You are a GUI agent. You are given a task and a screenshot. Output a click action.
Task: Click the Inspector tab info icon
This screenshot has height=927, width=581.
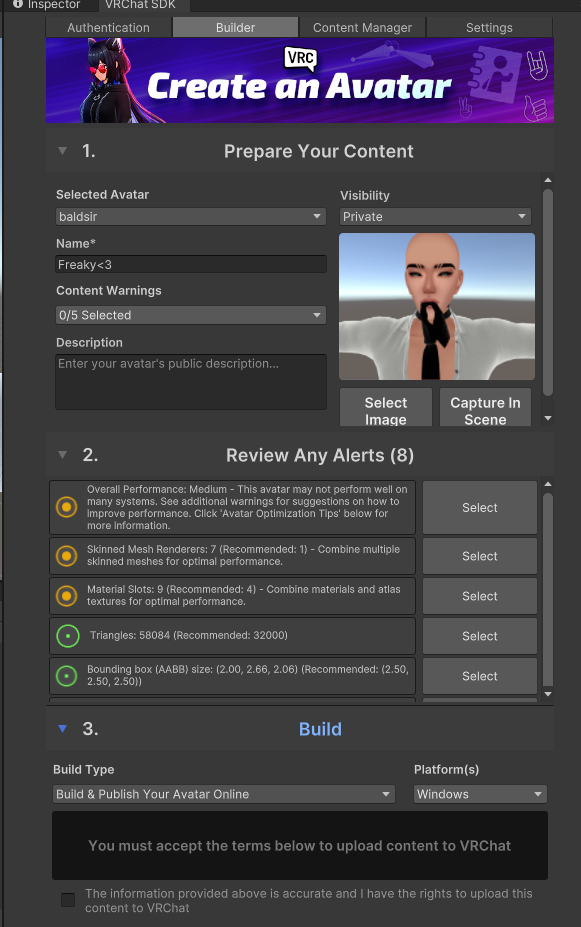pos(18,4)
